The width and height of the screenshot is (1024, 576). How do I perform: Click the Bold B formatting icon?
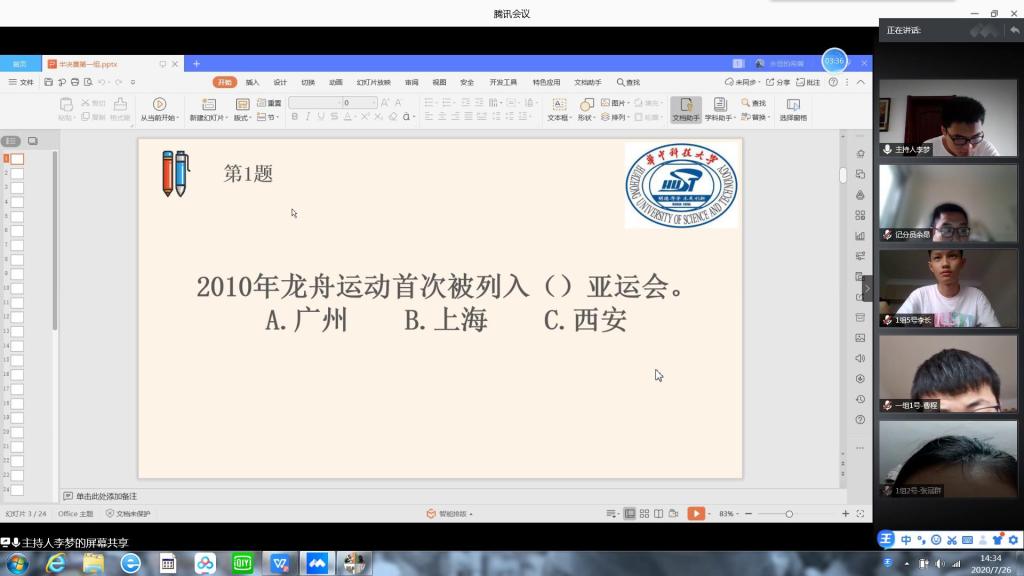click(295, 116)
